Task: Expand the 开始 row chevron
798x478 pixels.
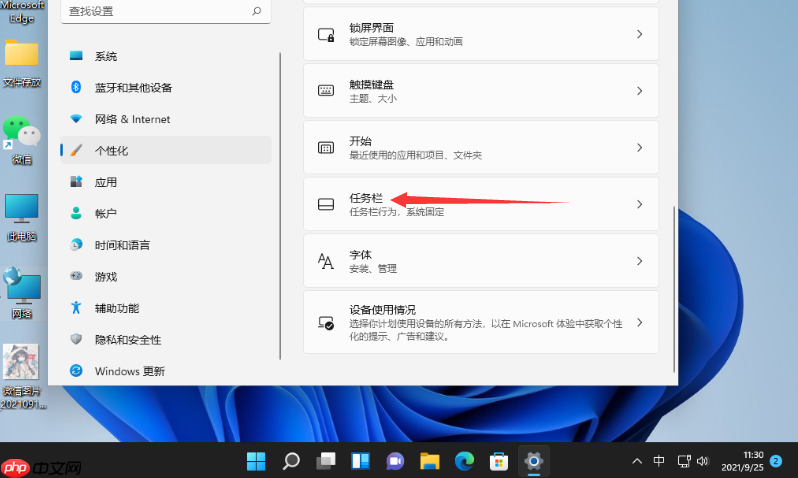Action: (x=640, y=148)
